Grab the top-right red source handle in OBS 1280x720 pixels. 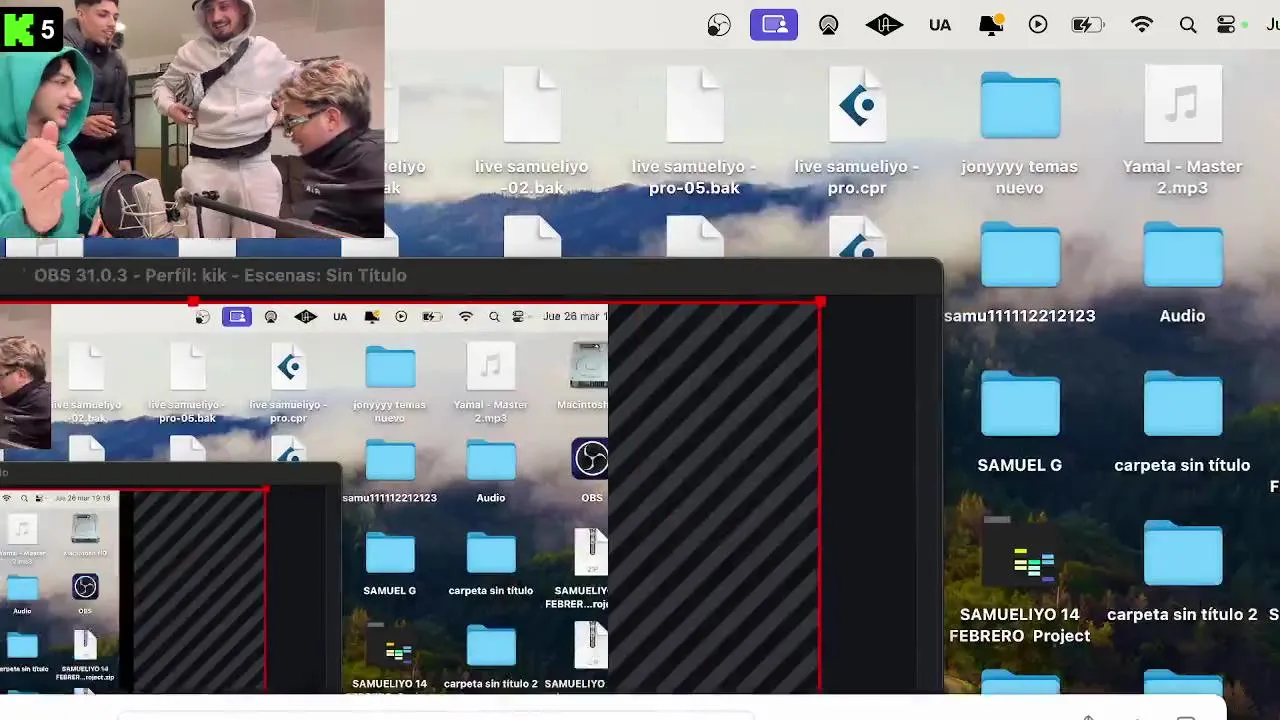[820, 302]
